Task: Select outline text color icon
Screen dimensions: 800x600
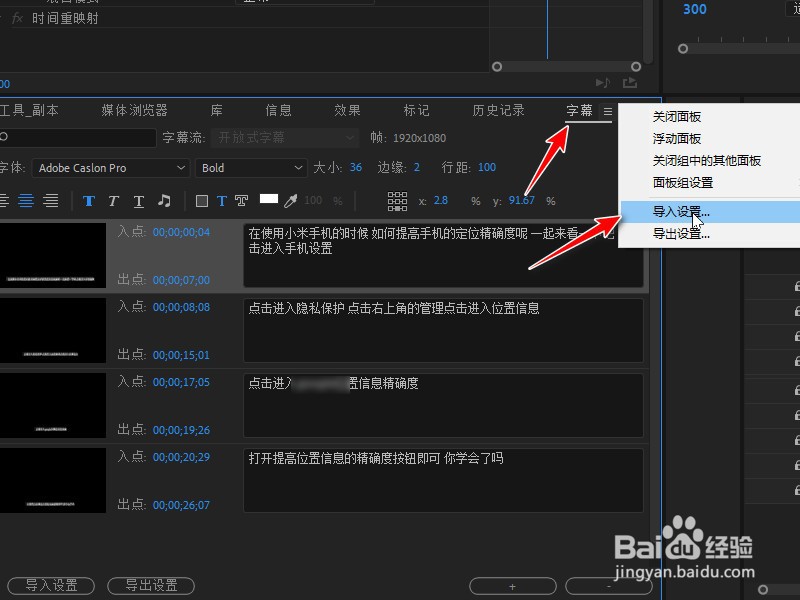Action: [x=241, y=201]
